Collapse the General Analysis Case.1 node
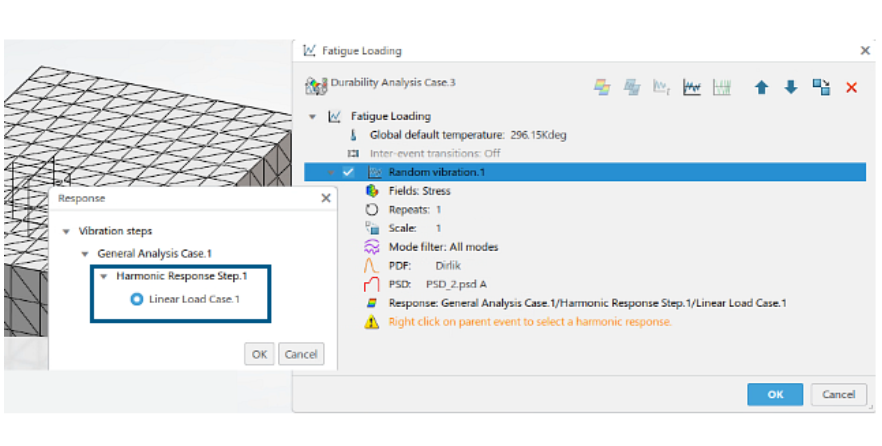The height and width of the screenshot is (446, 882). pyautogui.click(x=85, y=254)
